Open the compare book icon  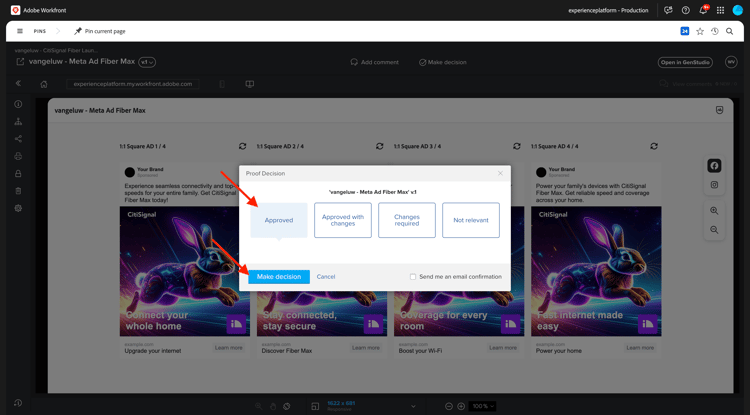click(x=249, y=84)
